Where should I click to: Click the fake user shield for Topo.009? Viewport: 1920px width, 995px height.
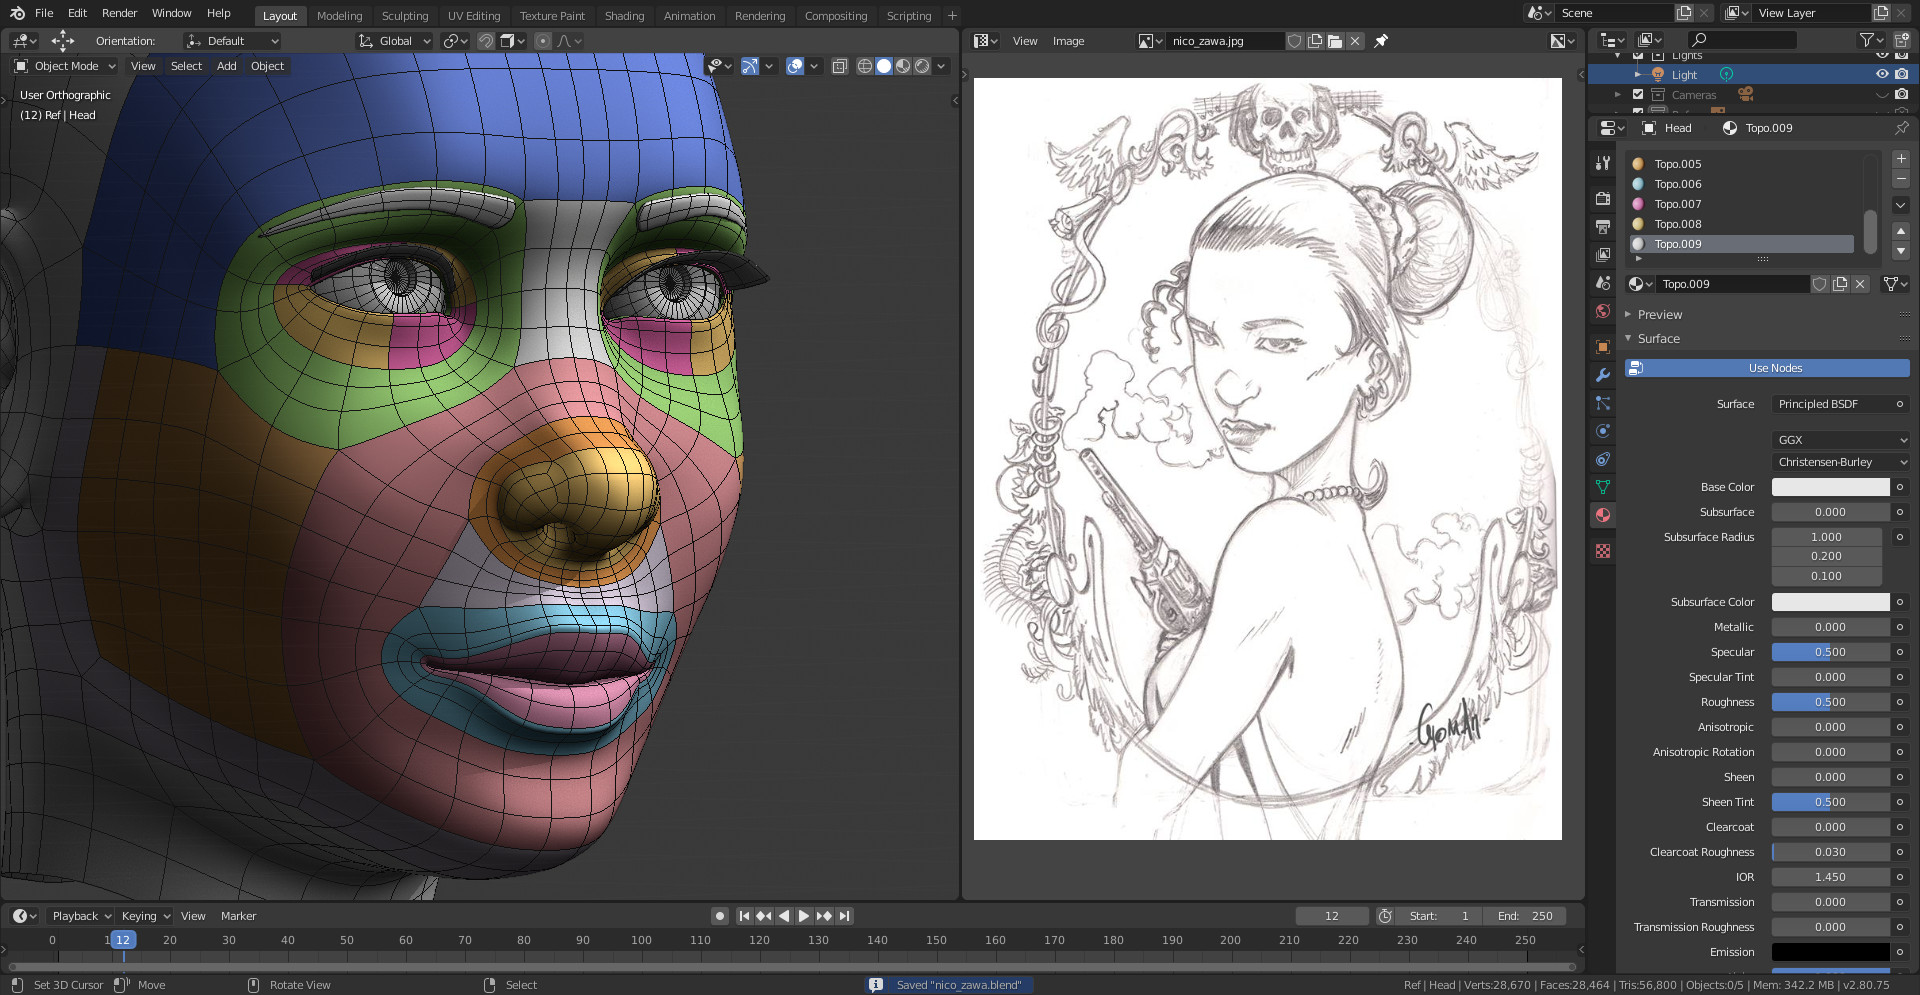pos(1820,284)
